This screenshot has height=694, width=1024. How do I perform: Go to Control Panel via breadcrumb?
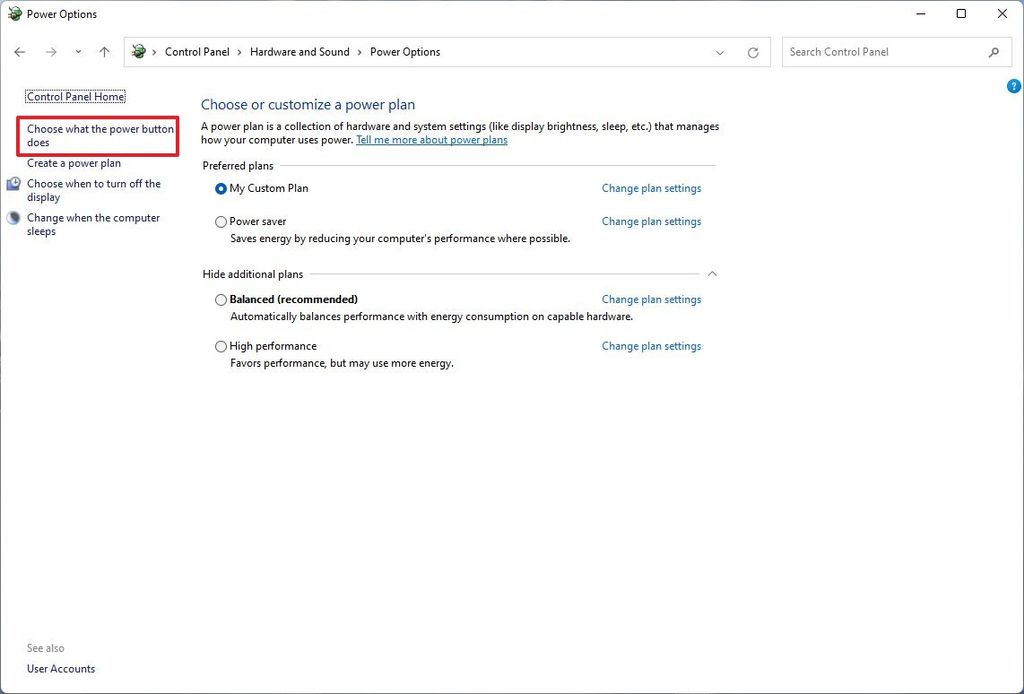[x=197, y=51]
